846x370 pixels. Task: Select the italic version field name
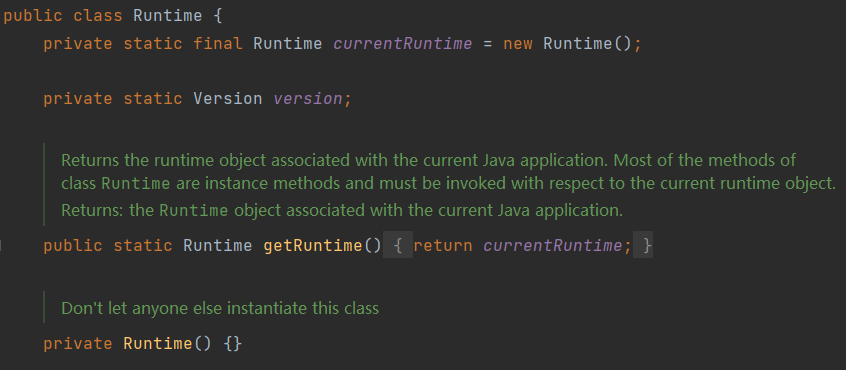tap(308, 99)
